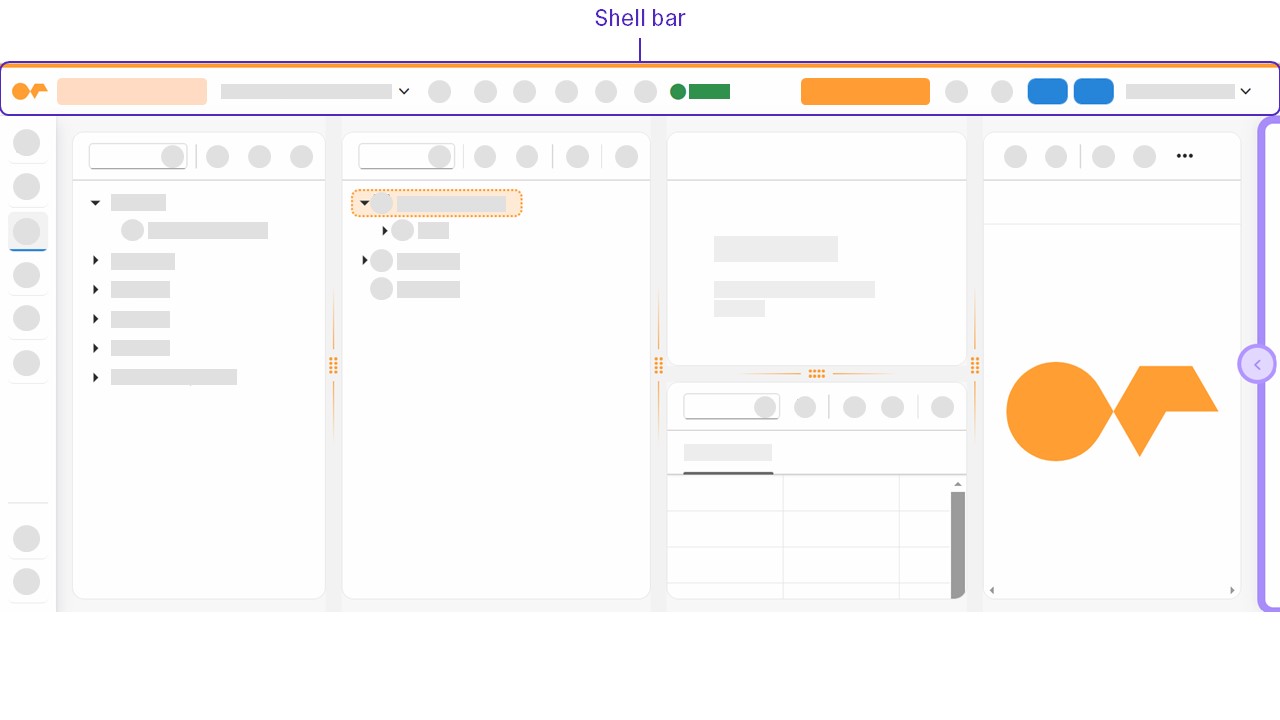Click the vertical scrollbar of the data table
The height and width of the screenshot is (720, 1280).
(958, 545)
